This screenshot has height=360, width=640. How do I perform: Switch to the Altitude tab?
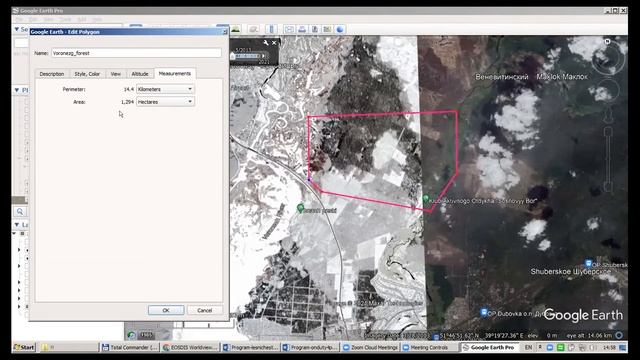(x=140, y=74)
